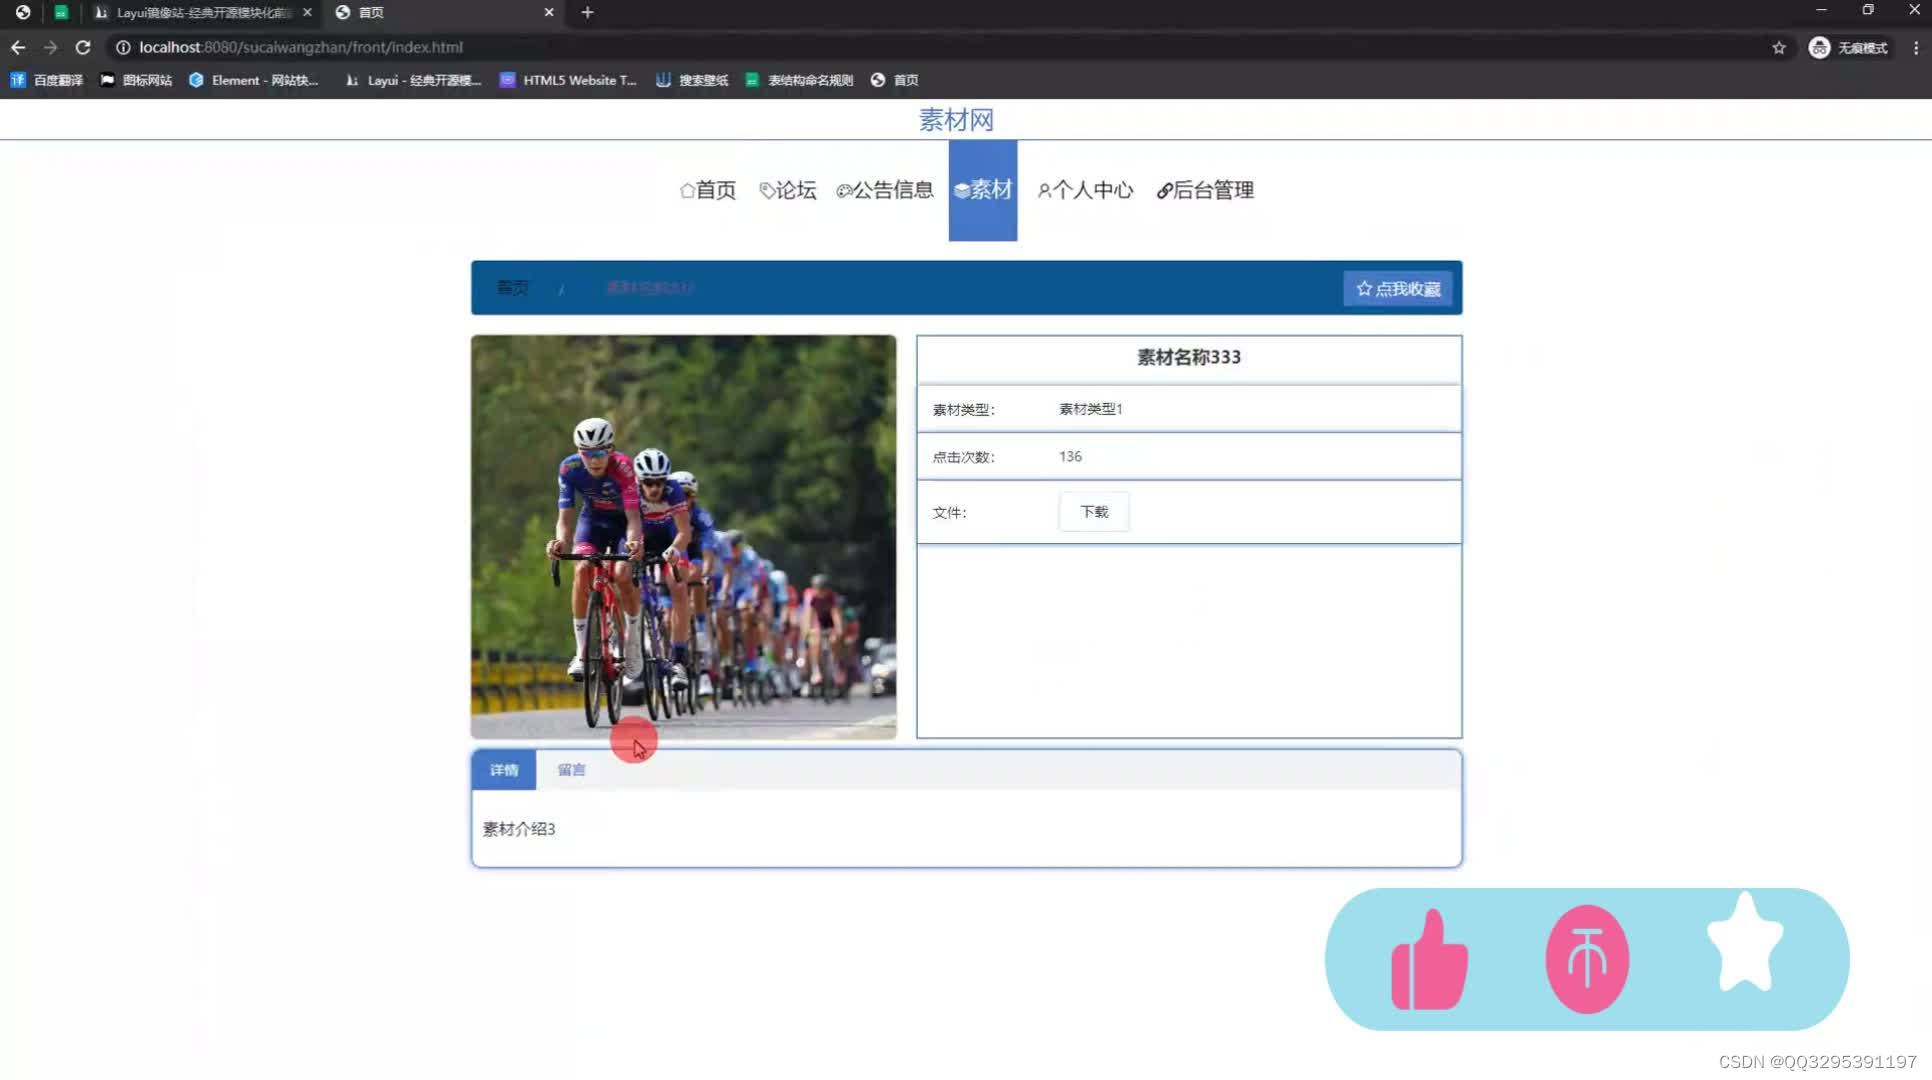1932x1080 pixels.
Task: Click the 点我收藏 bookmark toggle button
Action: 1400,288
